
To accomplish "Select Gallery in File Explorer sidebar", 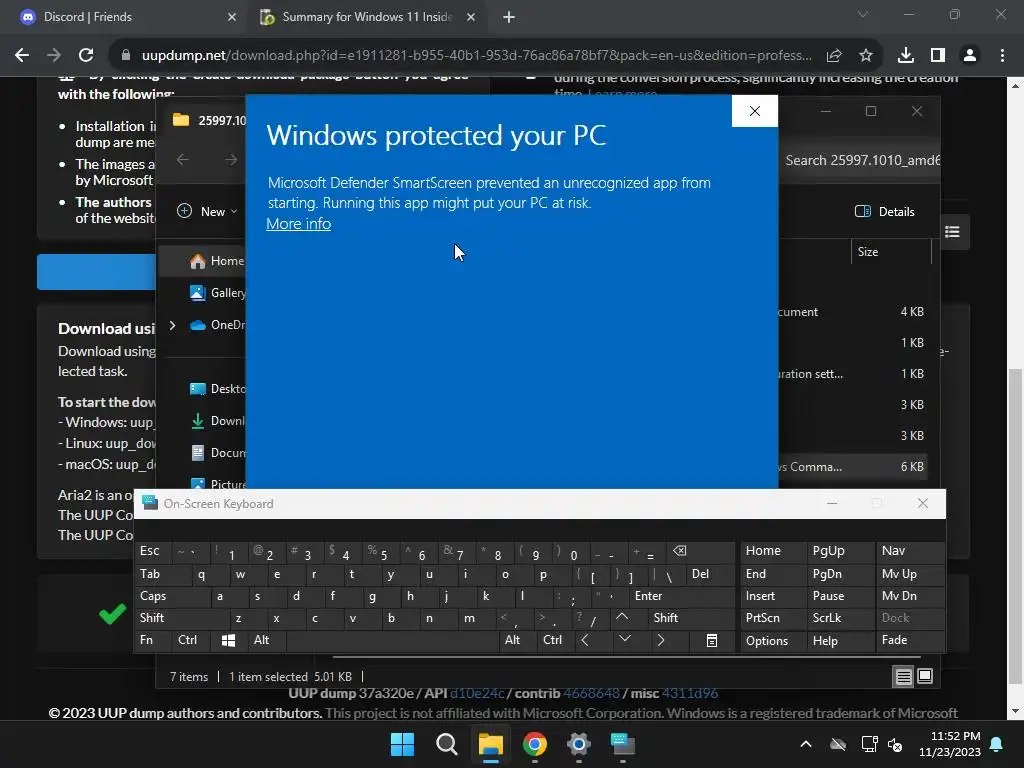I will point(218,293).
